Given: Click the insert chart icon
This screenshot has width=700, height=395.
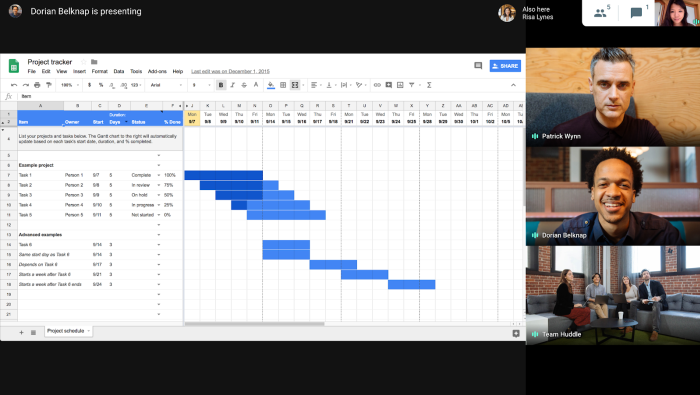Looking at the screenshot, I should (400, 85).
